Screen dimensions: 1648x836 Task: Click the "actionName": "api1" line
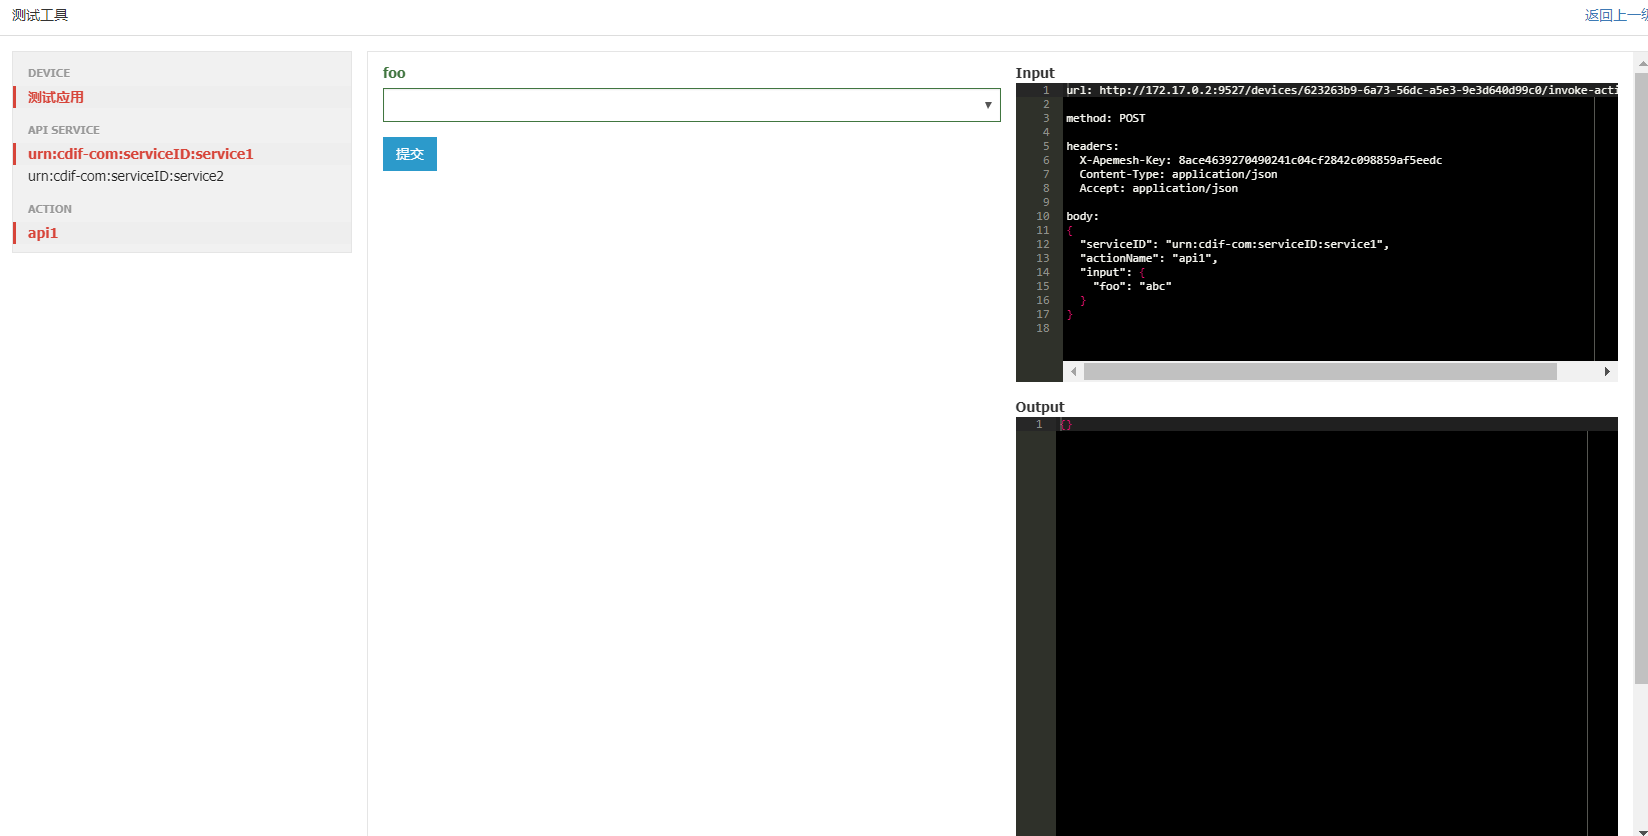pos(1149,258)
